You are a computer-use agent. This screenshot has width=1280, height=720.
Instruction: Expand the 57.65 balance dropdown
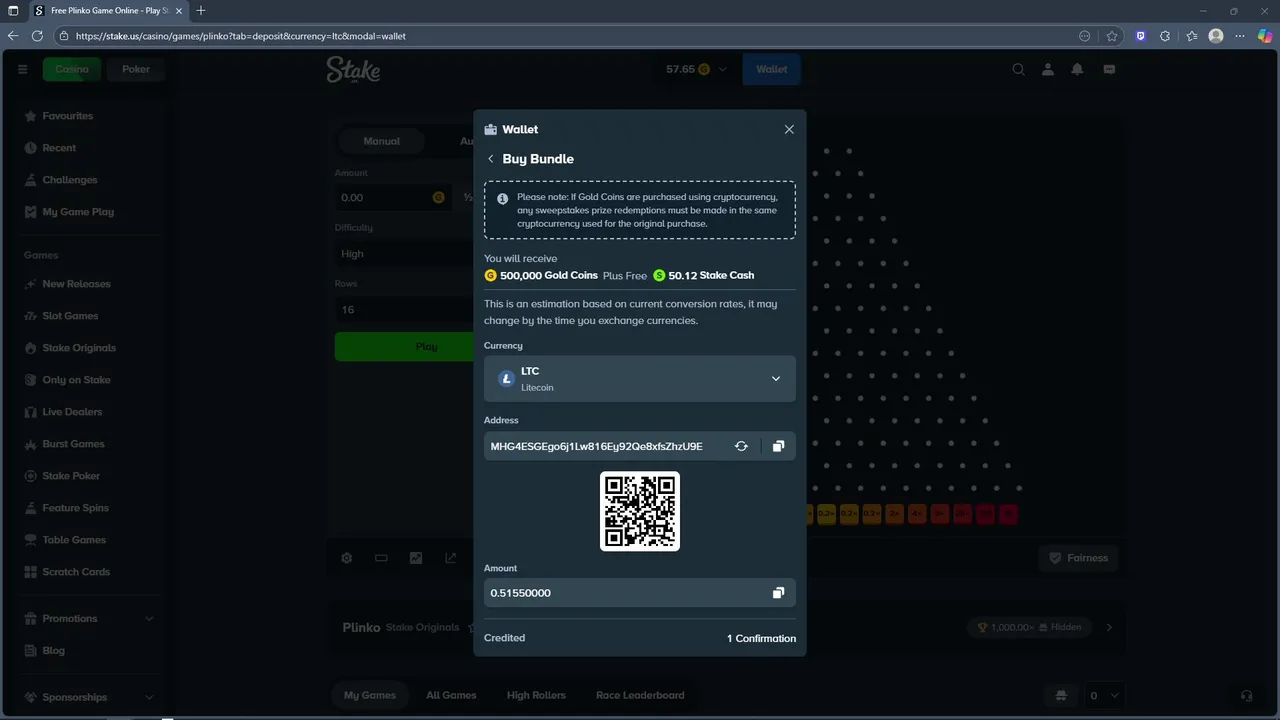[697, 69]
